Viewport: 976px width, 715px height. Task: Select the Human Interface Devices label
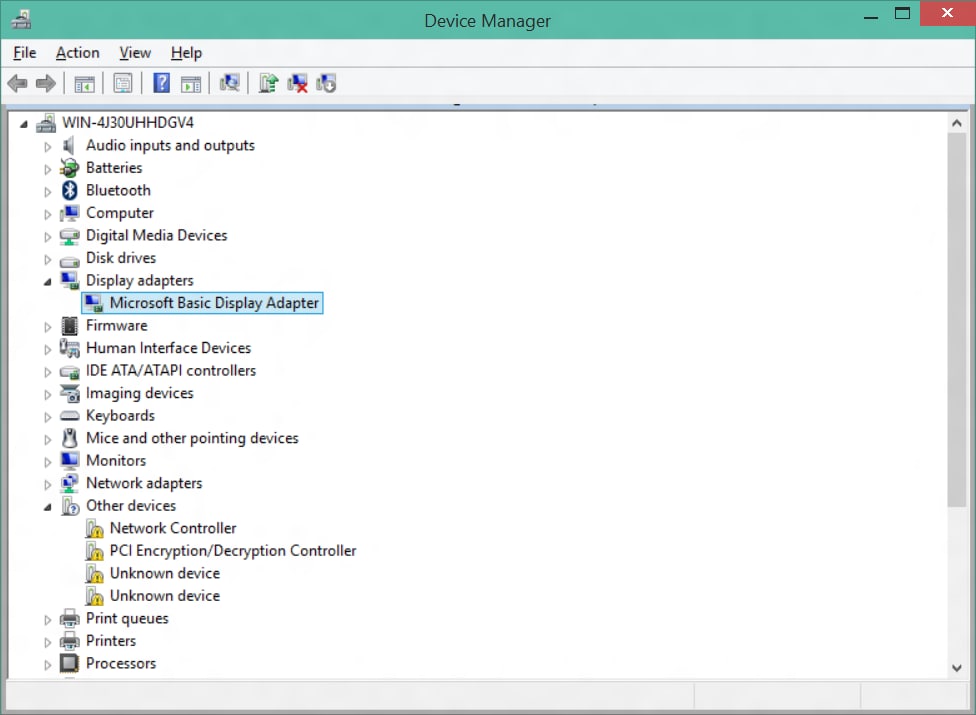tap(169, 348)
